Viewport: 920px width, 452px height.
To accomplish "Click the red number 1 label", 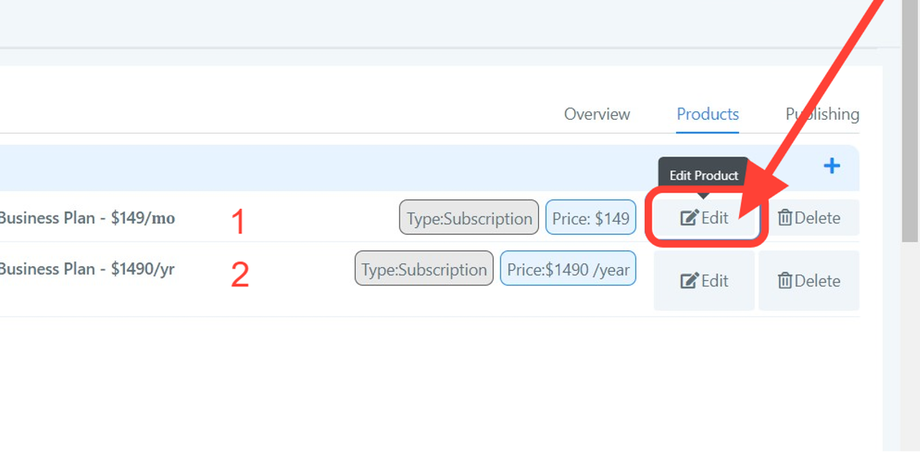I will pos(238,222).
